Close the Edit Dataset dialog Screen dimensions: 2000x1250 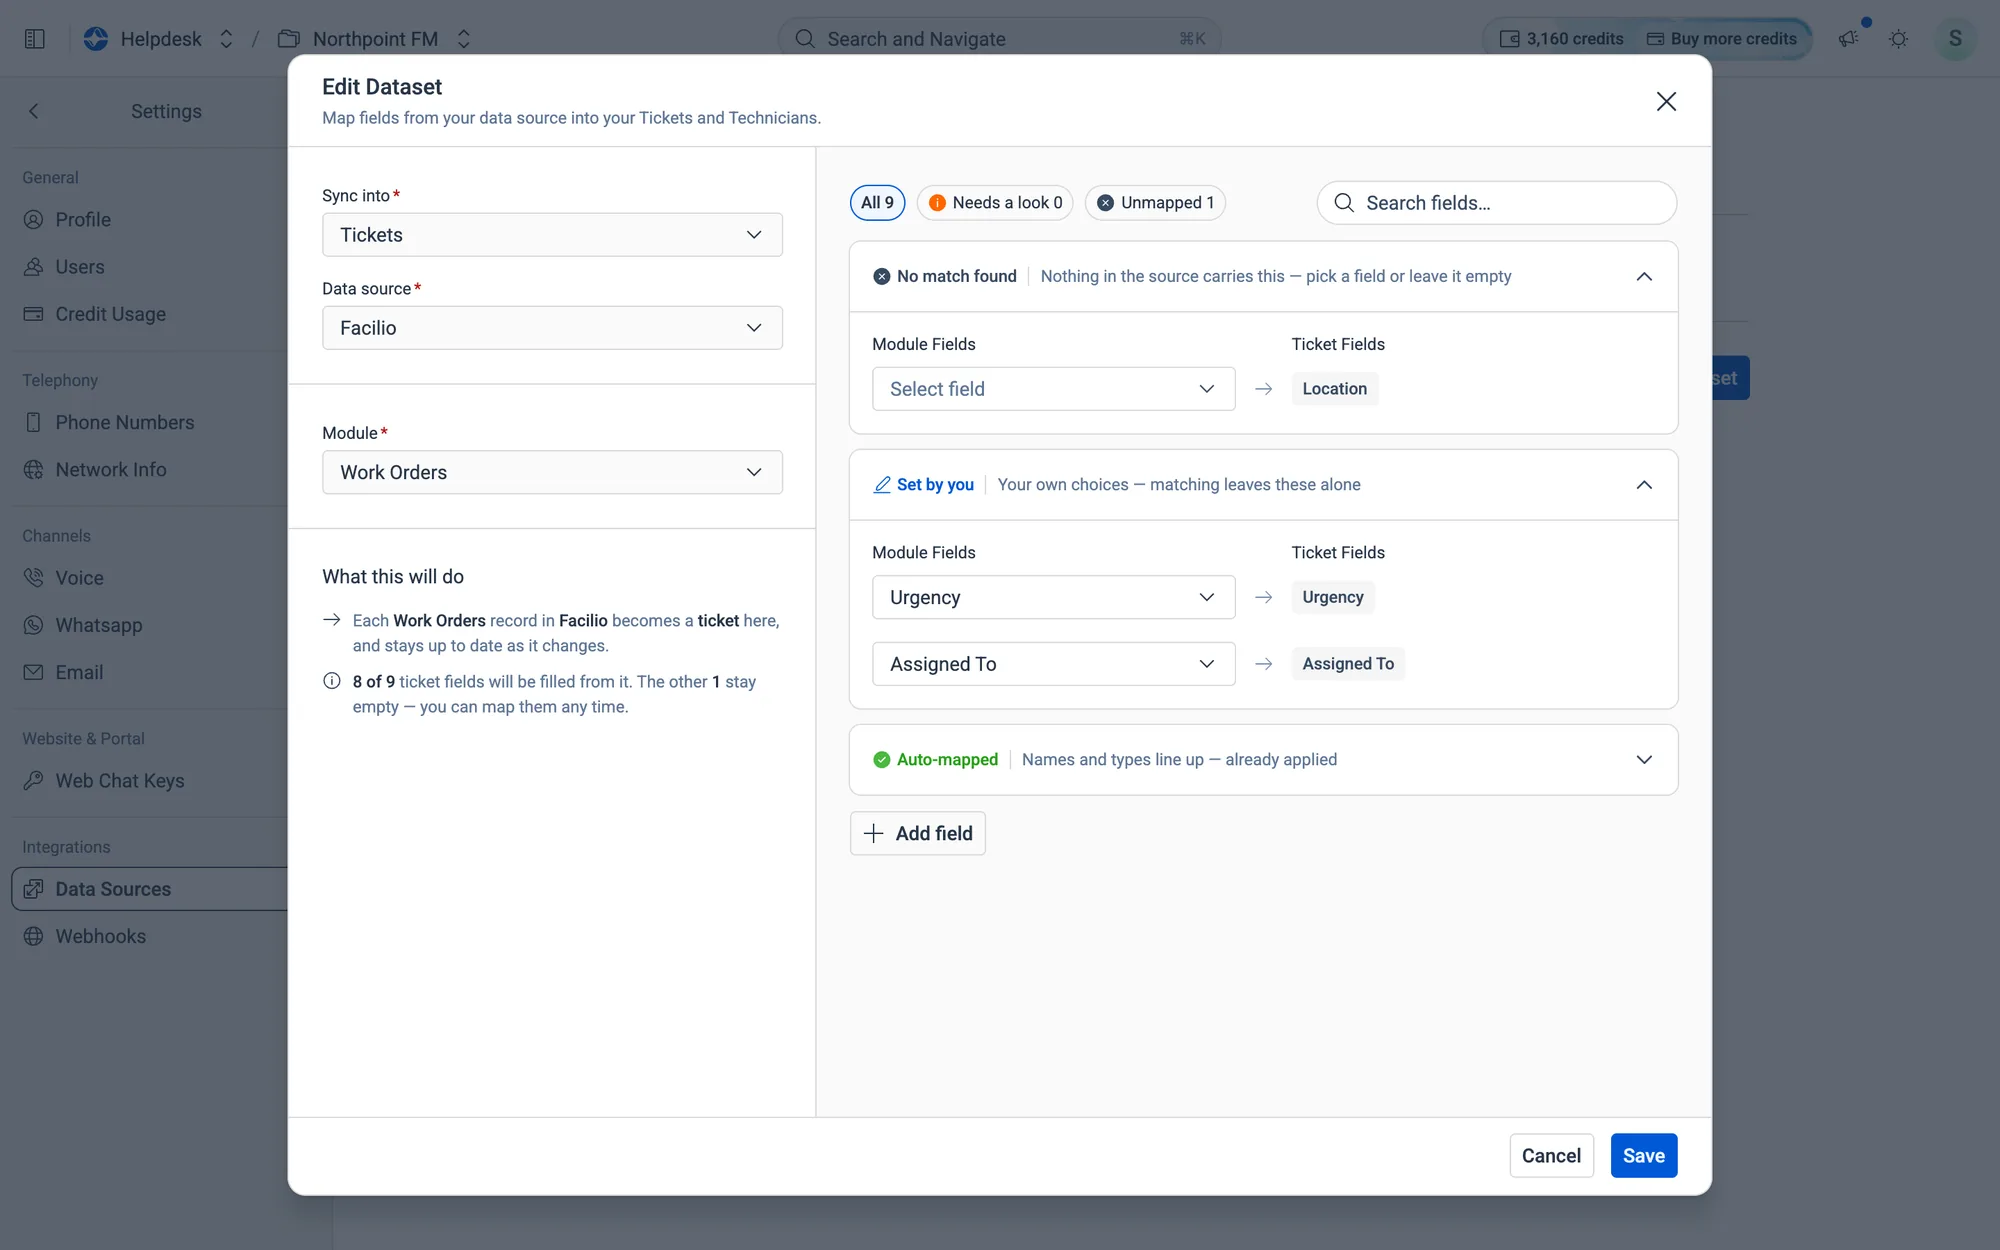pos(1666,101)
